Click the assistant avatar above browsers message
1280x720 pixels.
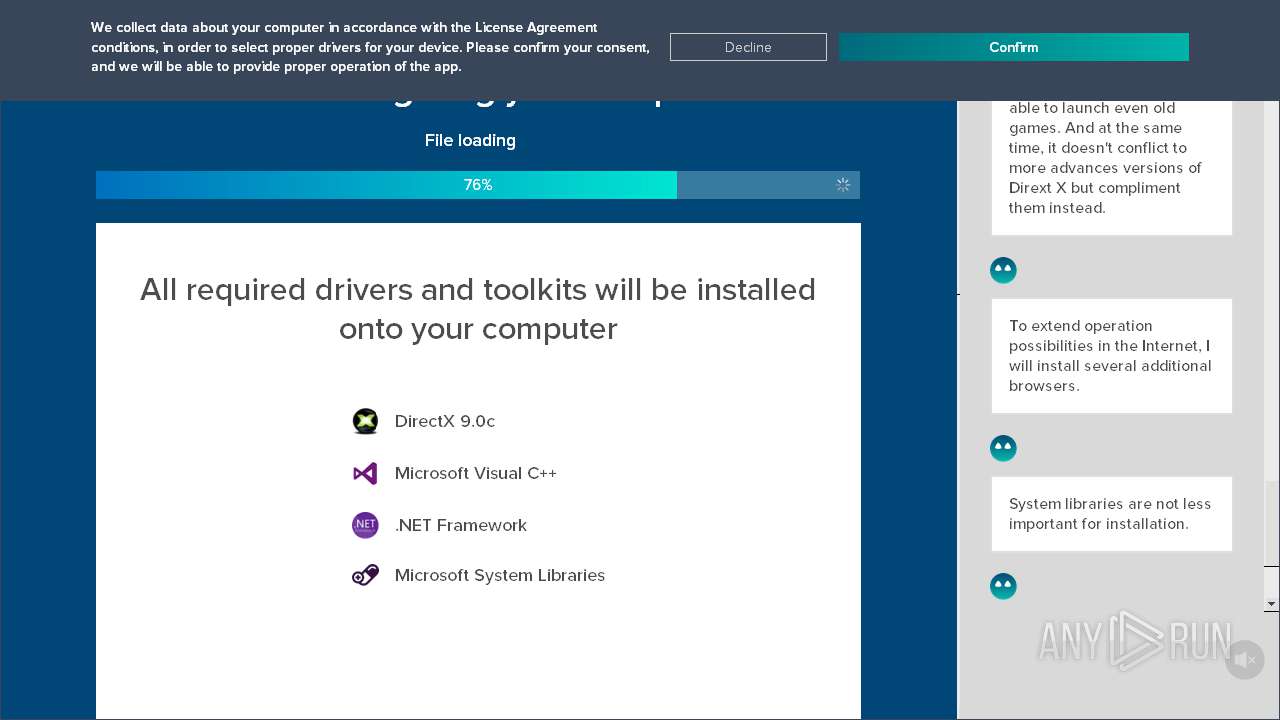point(1003,270)
